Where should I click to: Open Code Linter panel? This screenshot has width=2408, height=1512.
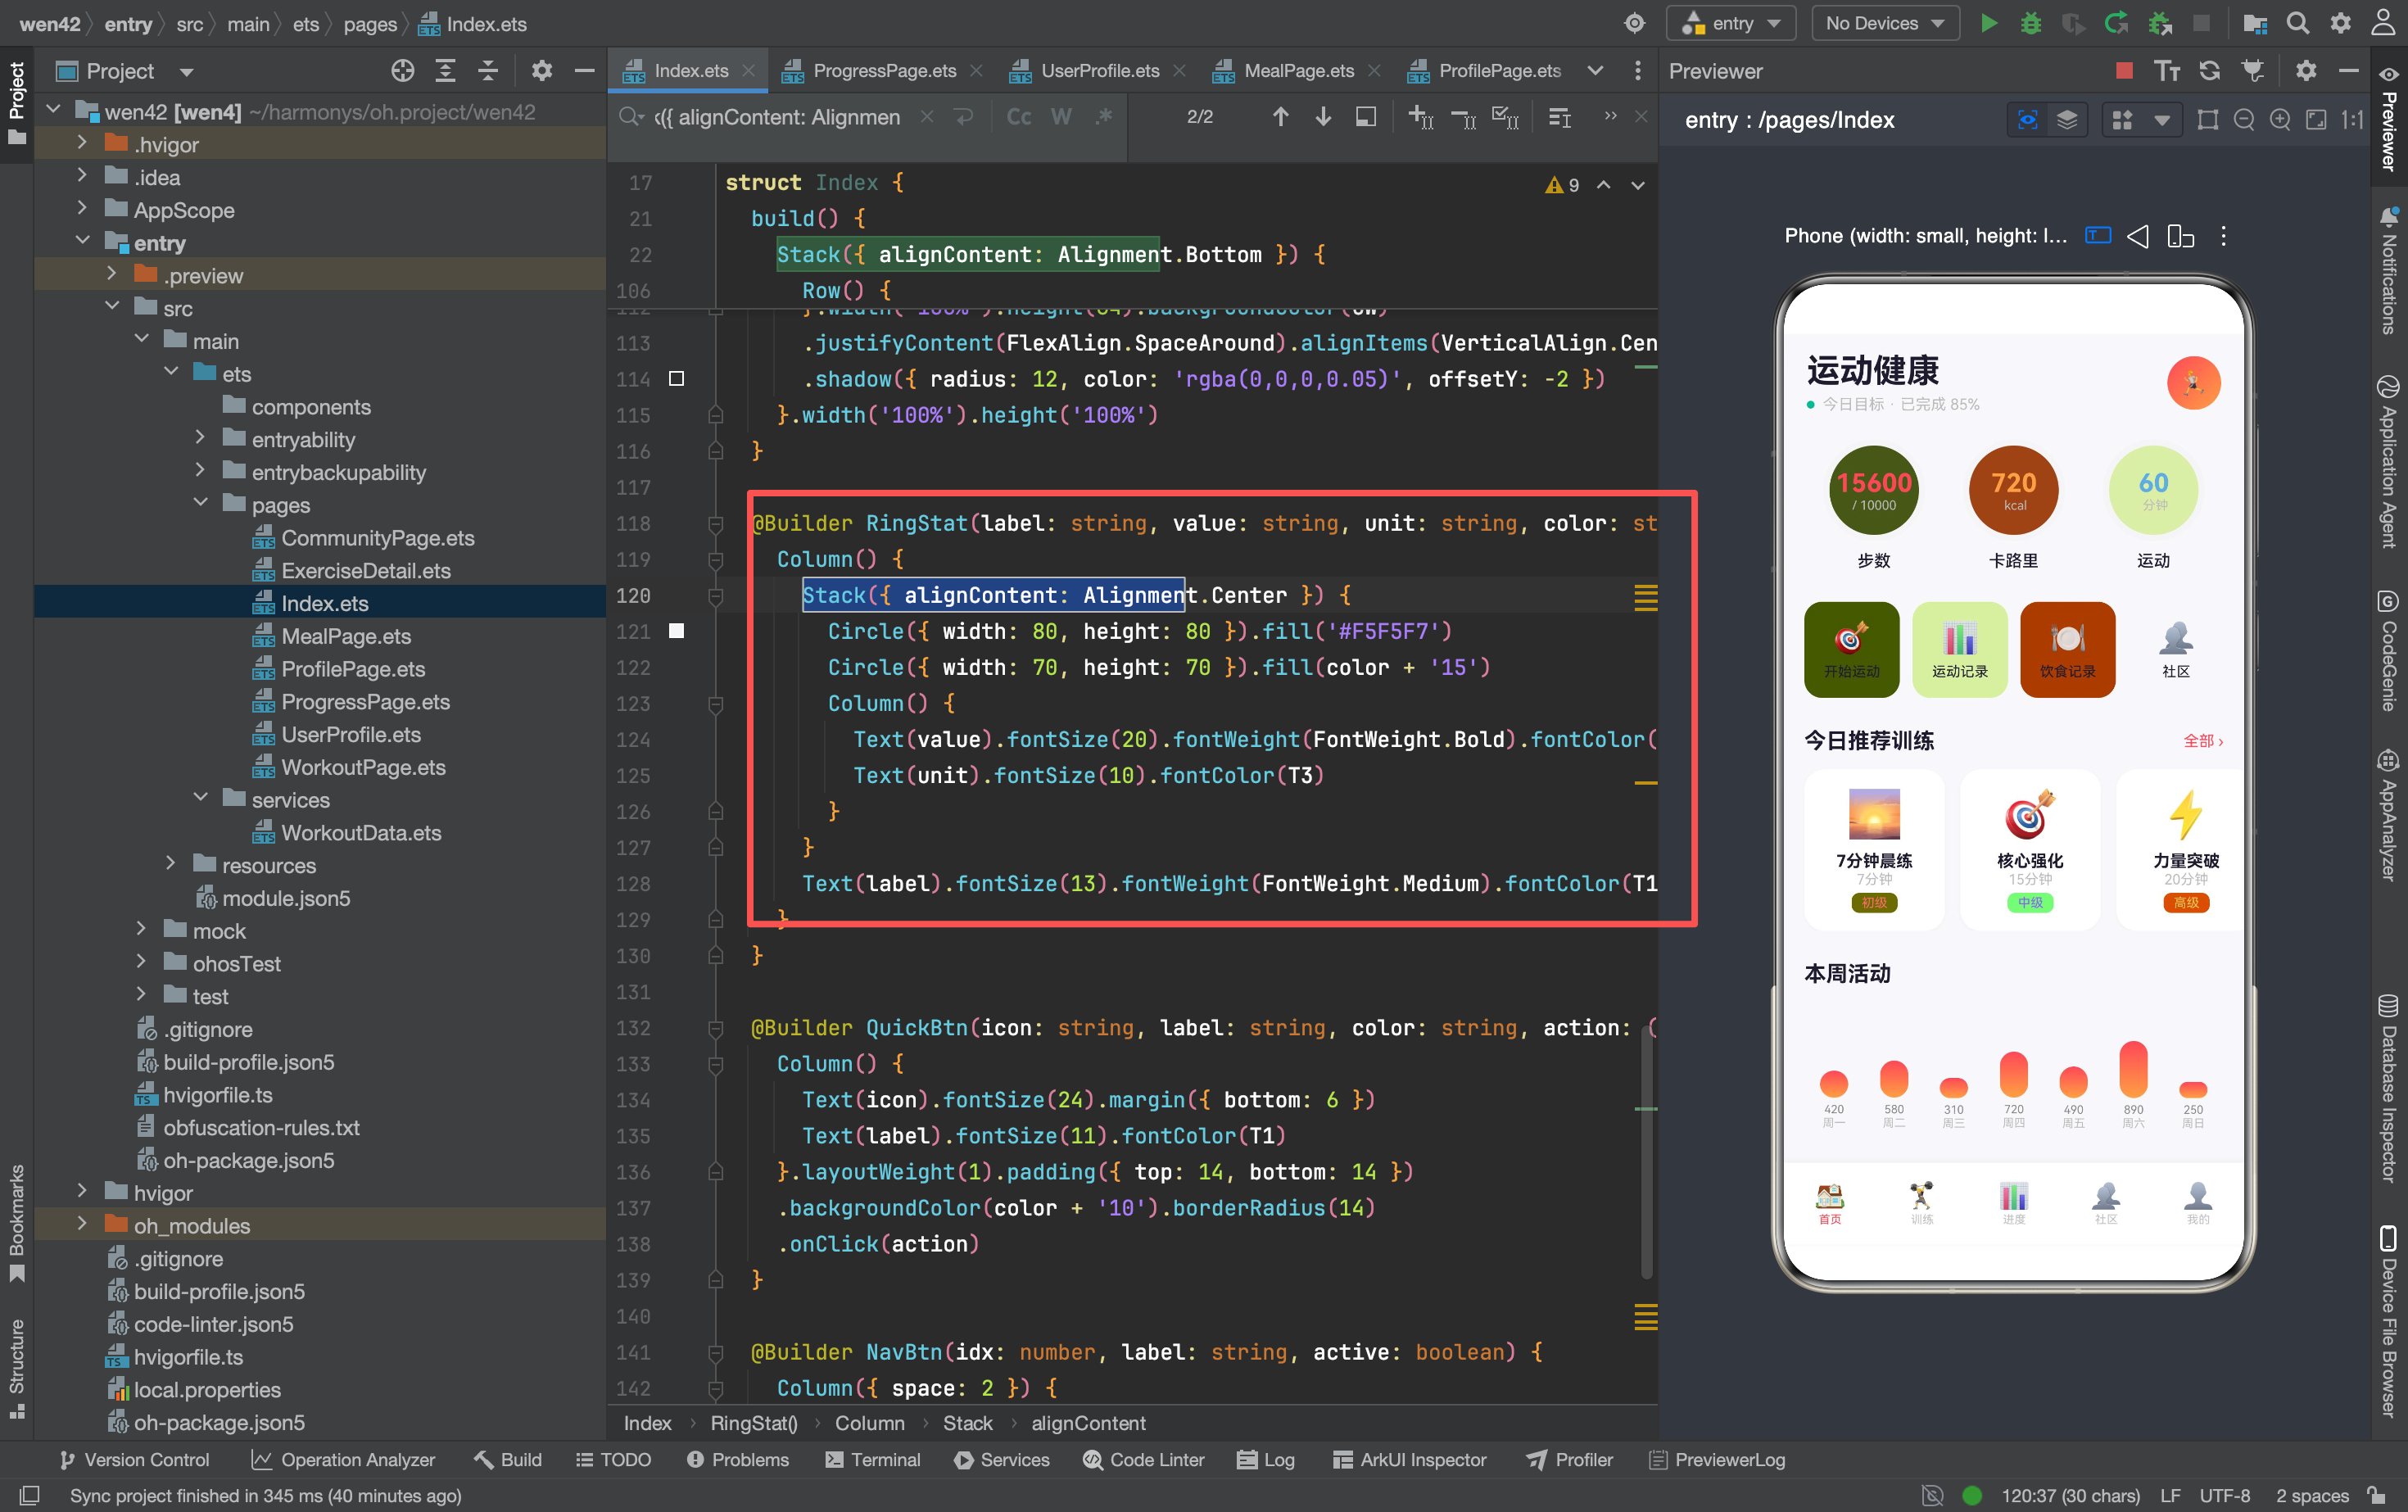point(1143,1459)
